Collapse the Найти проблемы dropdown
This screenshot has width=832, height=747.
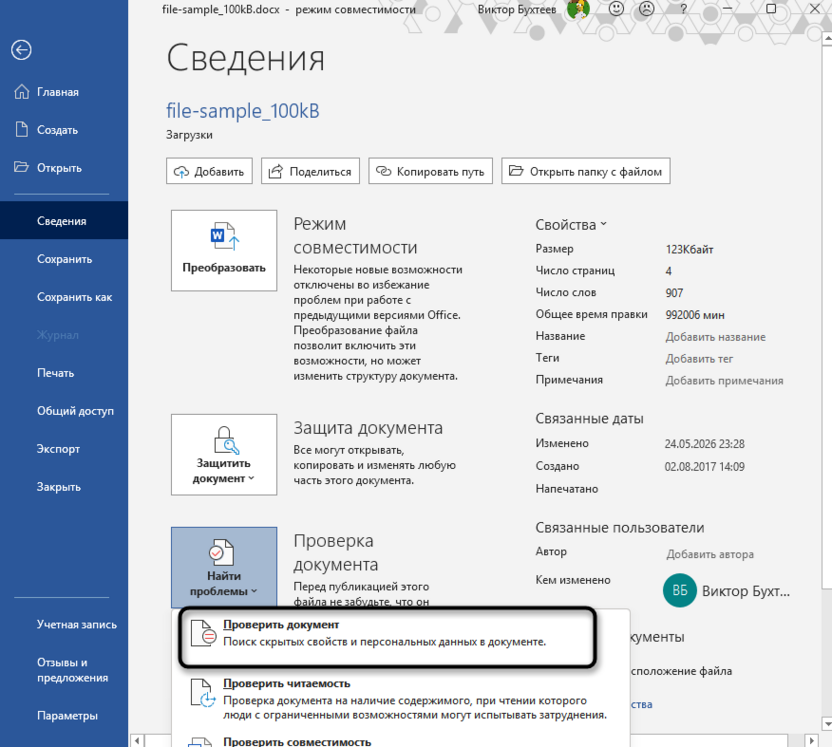[x=224, y=567]
